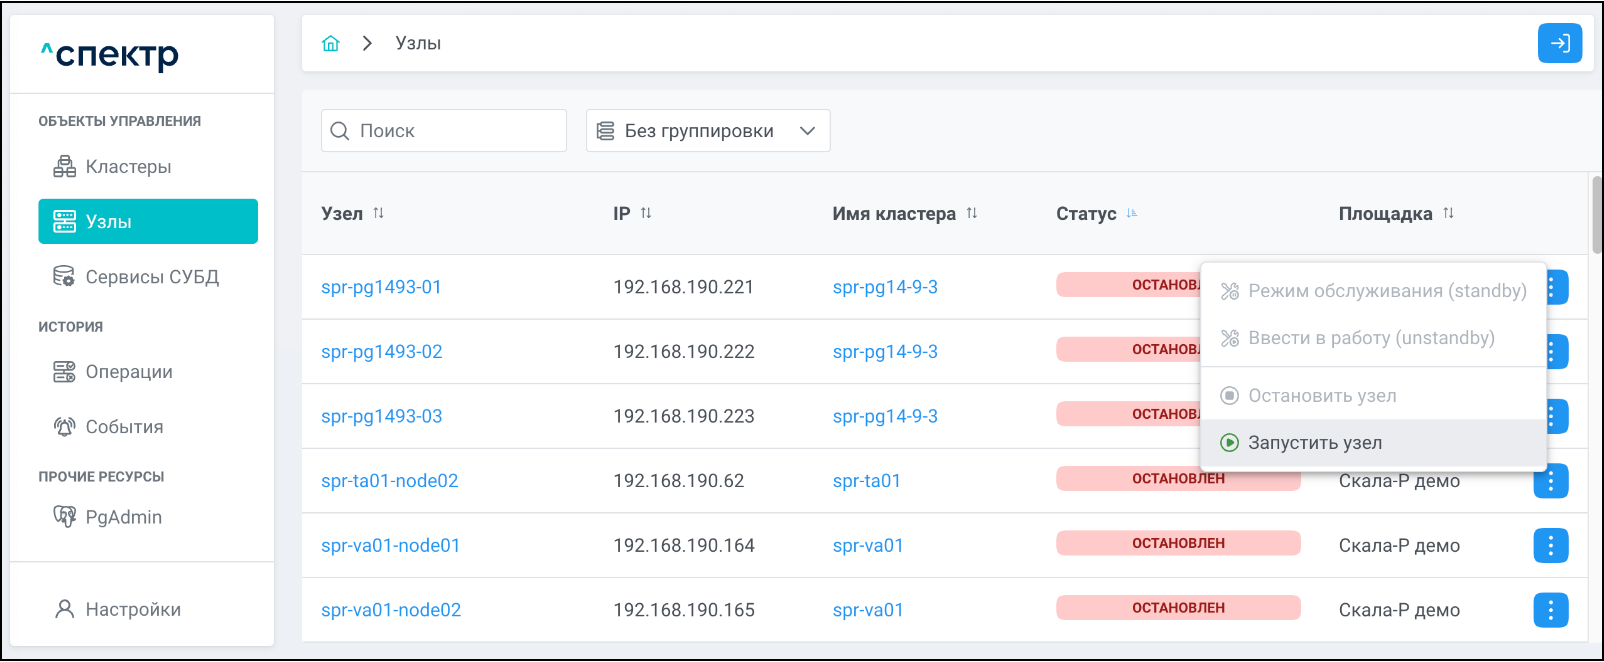Sort table by IP column arrows
The height and width of the screenshot is (662, 1604).
click(x=646, y=213)
